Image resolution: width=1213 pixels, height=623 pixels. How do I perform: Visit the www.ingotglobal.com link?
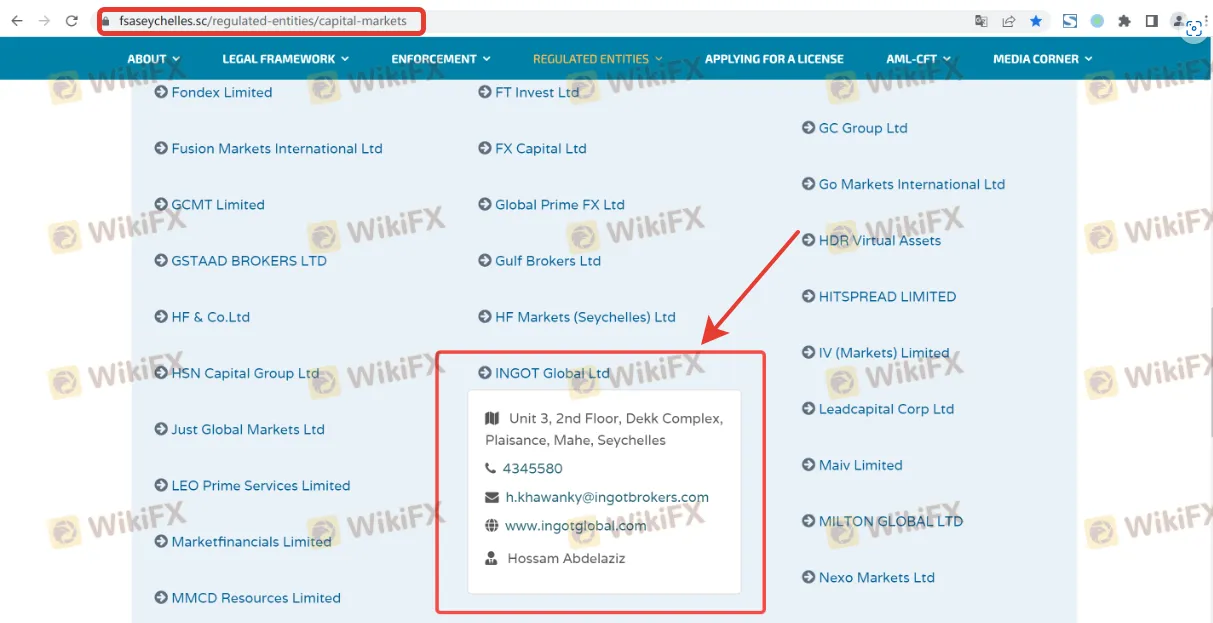(575, 525)
